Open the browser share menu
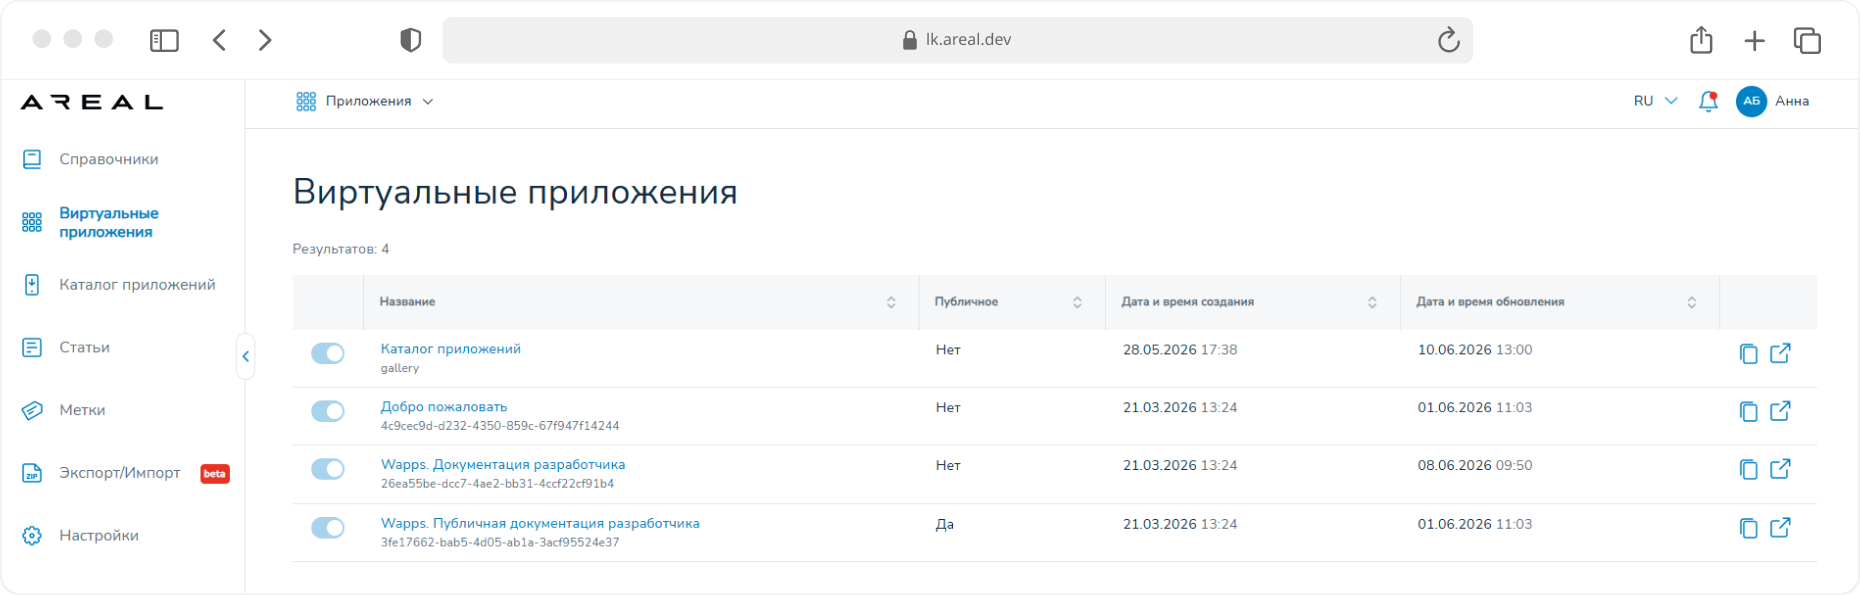The image size is (1860, 595). pos(1701,40)
